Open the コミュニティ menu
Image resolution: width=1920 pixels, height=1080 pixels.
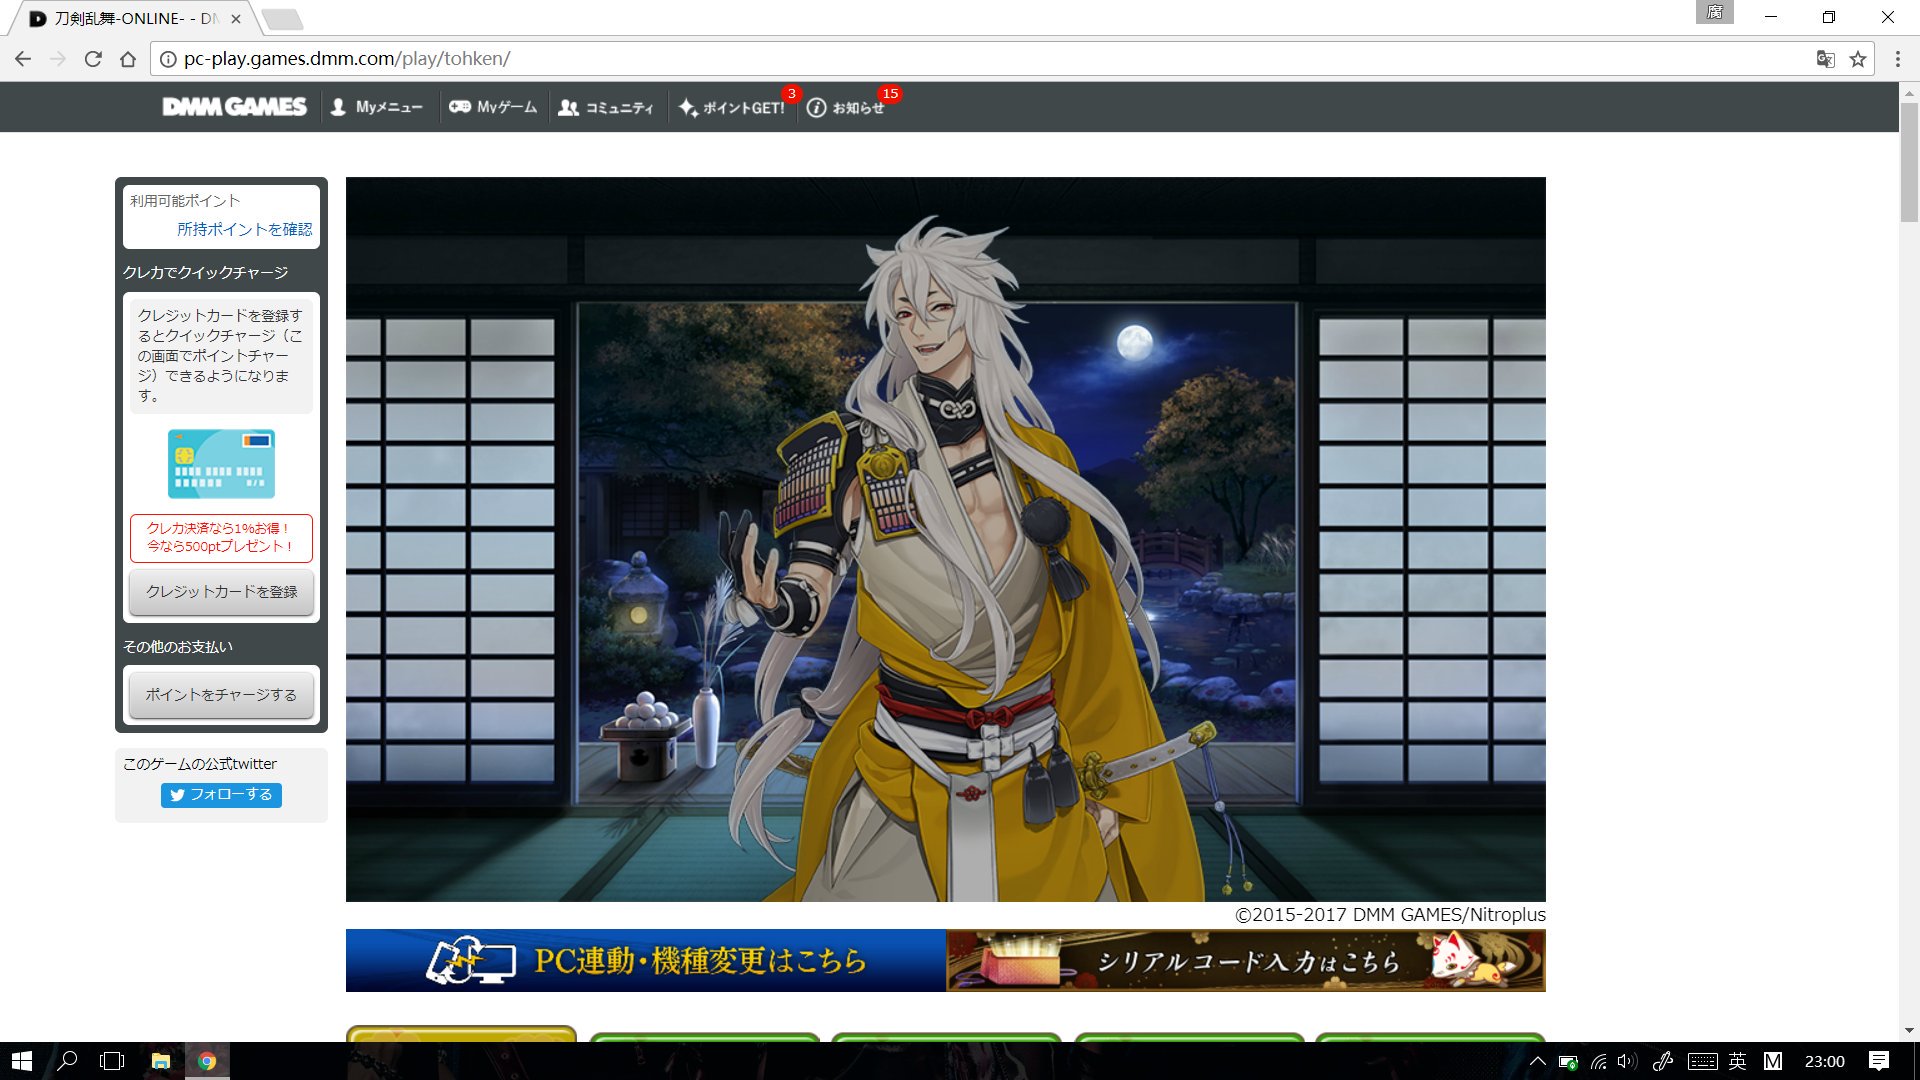(x=606, y=107)
